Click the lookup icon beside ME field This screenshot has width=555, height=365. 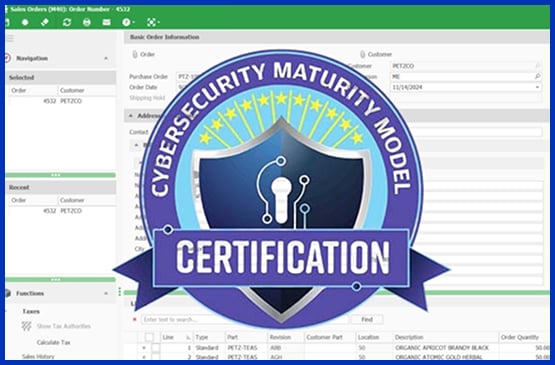point(537,76)
